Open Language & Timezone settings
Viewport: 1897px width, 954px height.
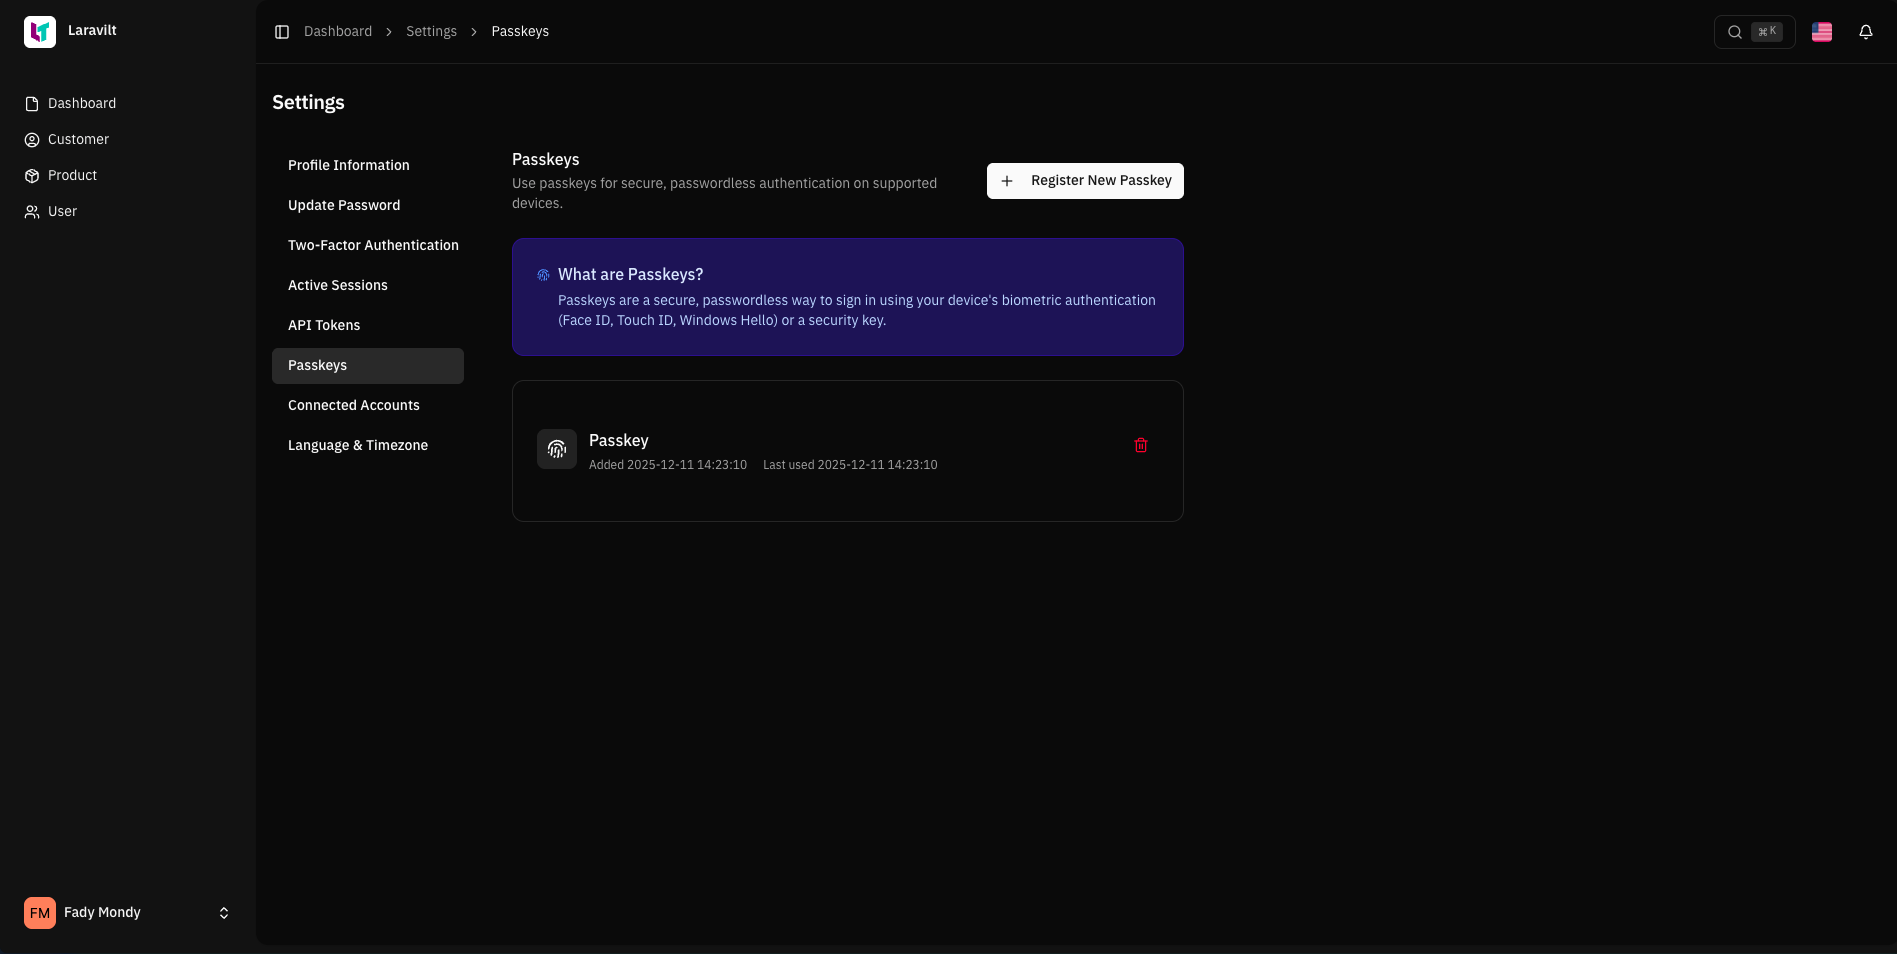(357, 446)
